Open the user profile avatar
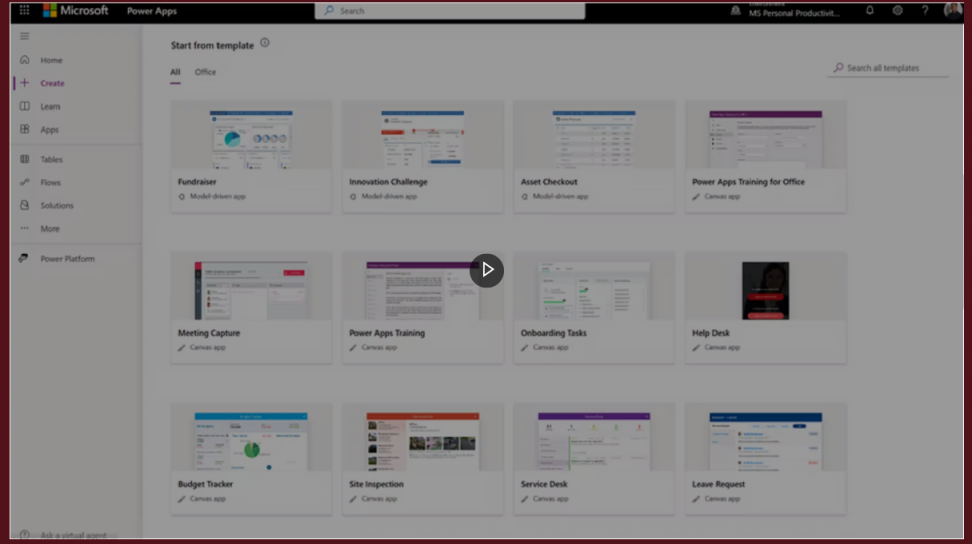This screenshot has width=972, height=544. [x=952, y=10]
